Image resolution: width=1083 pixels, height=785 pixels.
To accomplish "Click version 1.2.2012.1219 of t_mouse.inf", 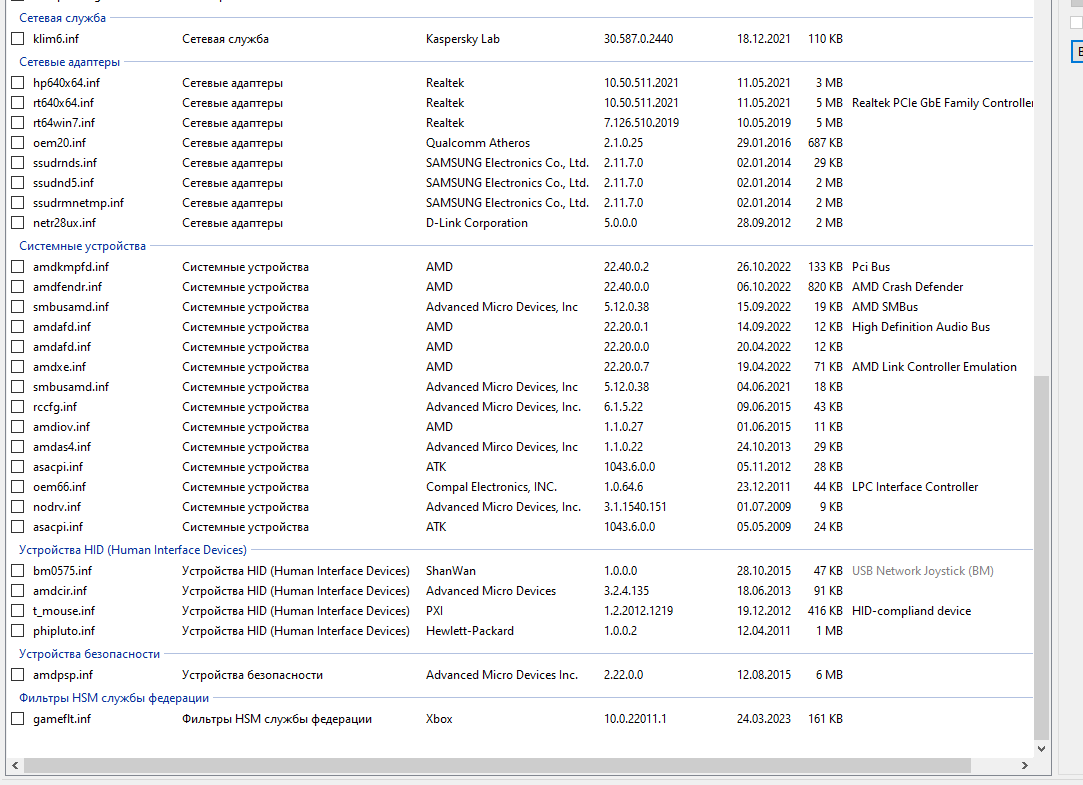I will (x=638, y=611).
